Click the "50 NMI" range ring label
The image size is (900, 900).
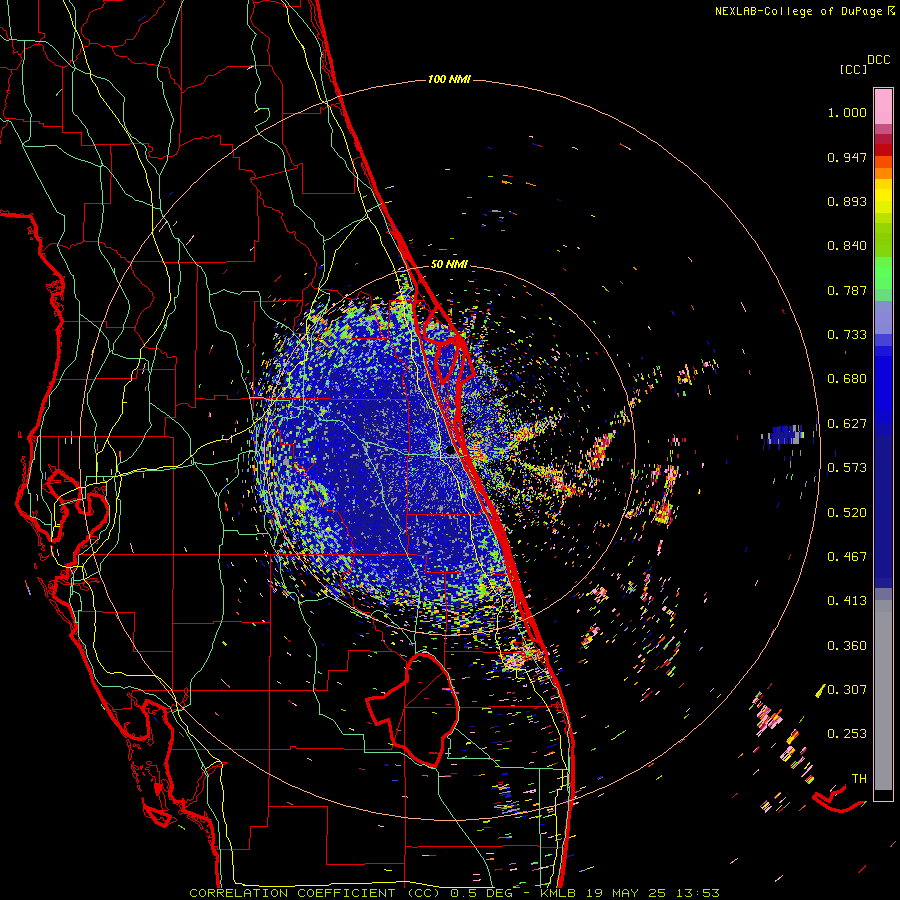coord(449,264)
